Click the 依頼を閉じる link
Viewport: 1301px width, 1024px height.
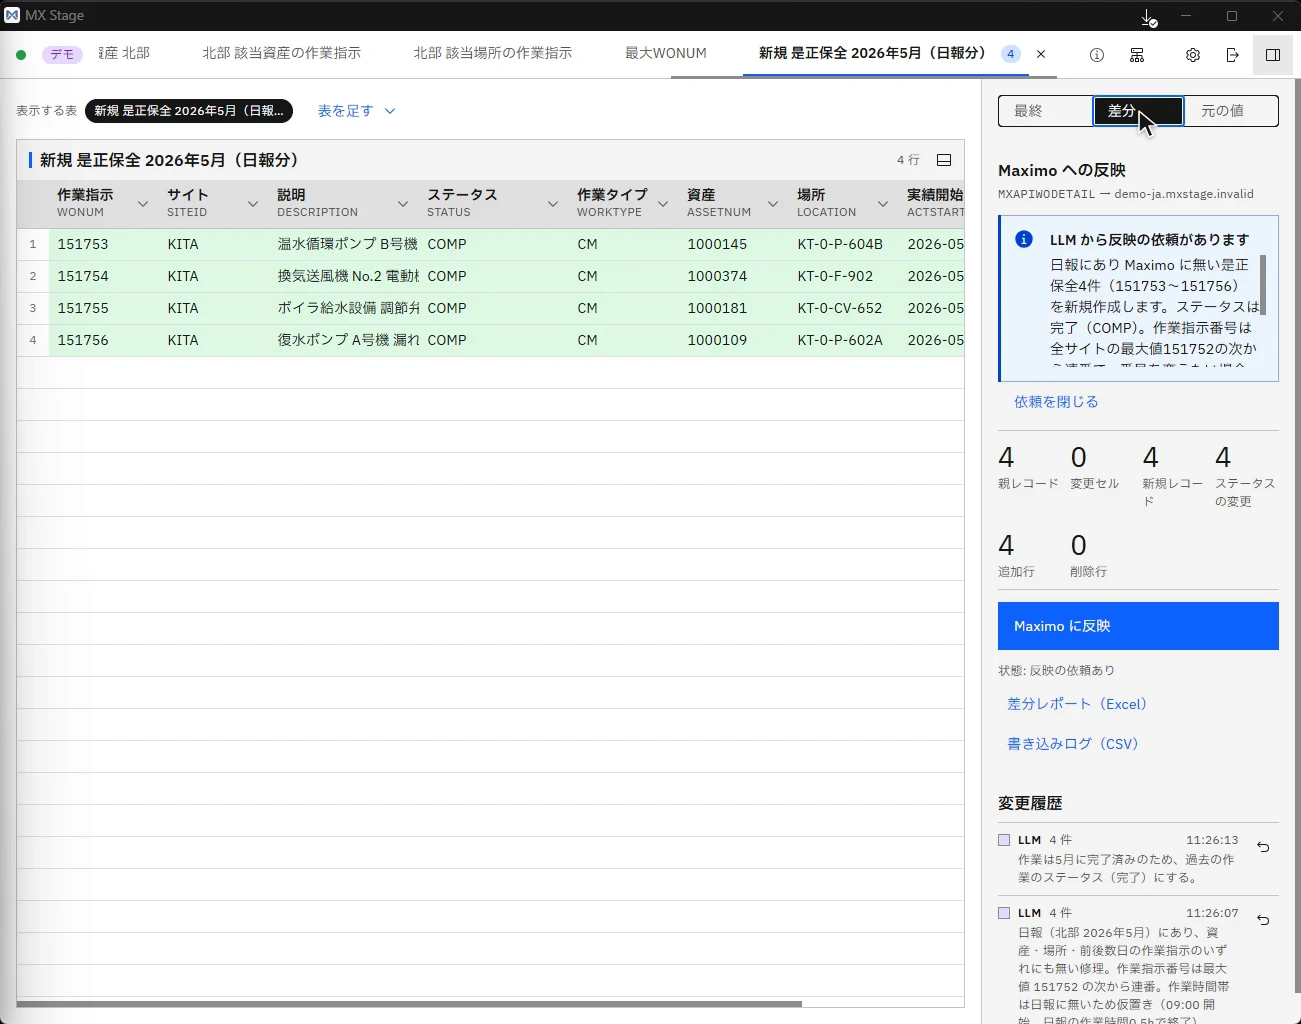pos(1056,402)
